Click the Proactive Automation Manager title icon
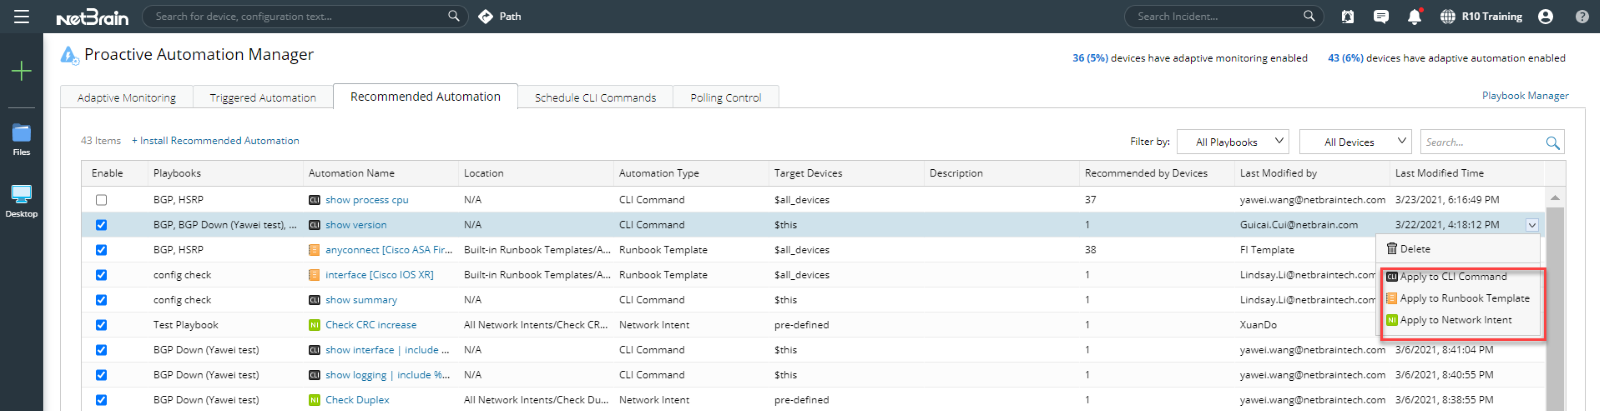 (x=69, y=55)
